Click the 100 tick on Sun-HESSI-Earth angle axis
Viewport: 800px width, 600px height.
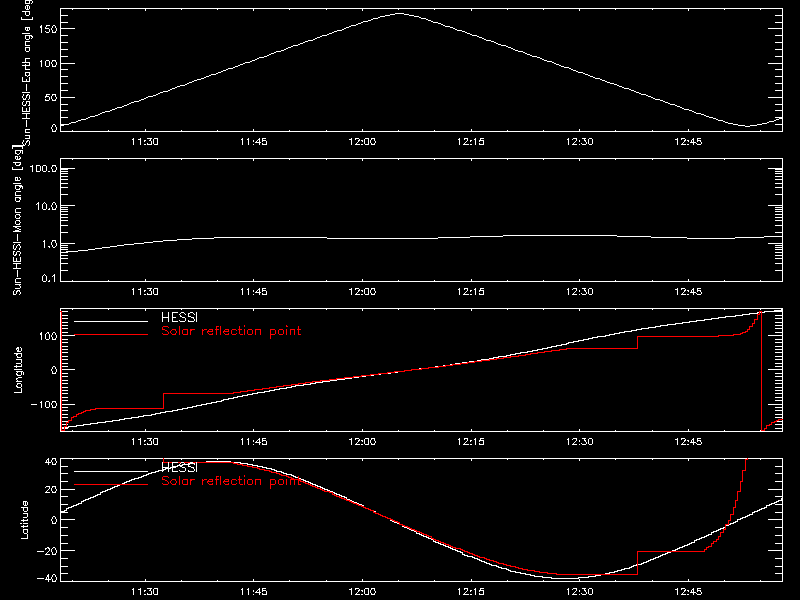coord(49,63)
